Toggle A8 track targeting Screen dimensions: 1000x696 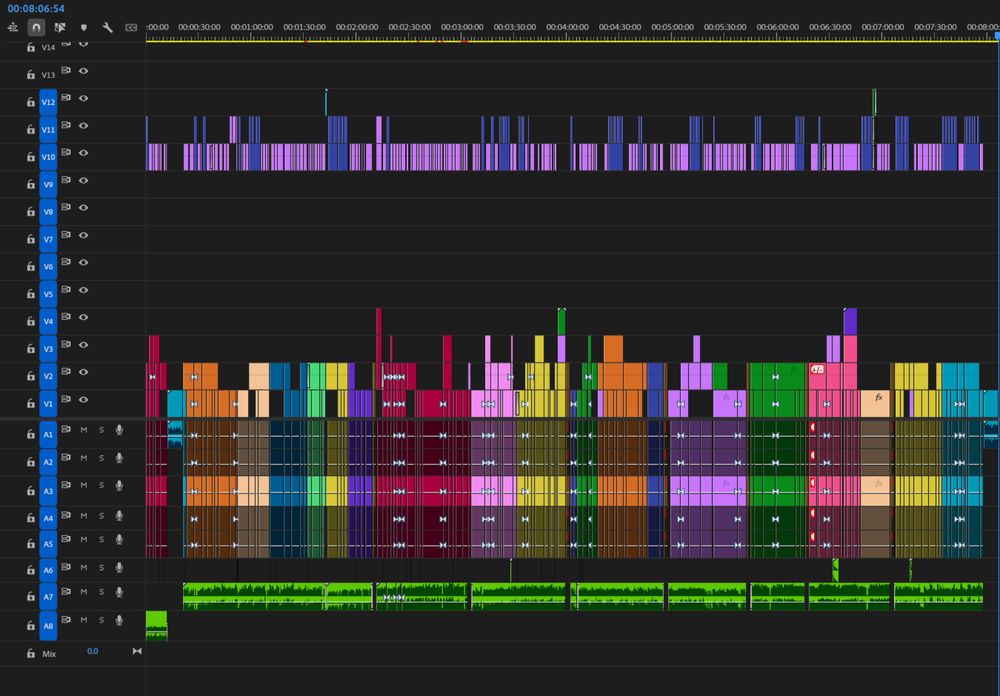[x=48, y=626]
